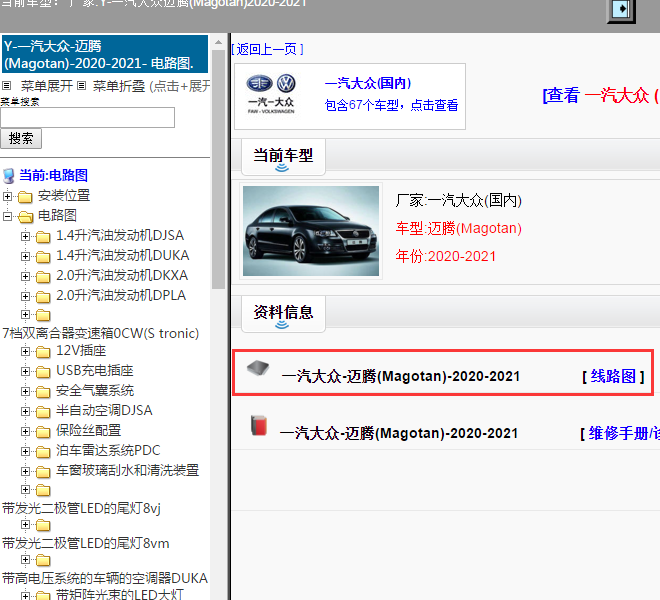Viewport: 660px width, 600px height.
Task: Click 包含67个车型，点击查看 link
Action: tap(391, 105)
